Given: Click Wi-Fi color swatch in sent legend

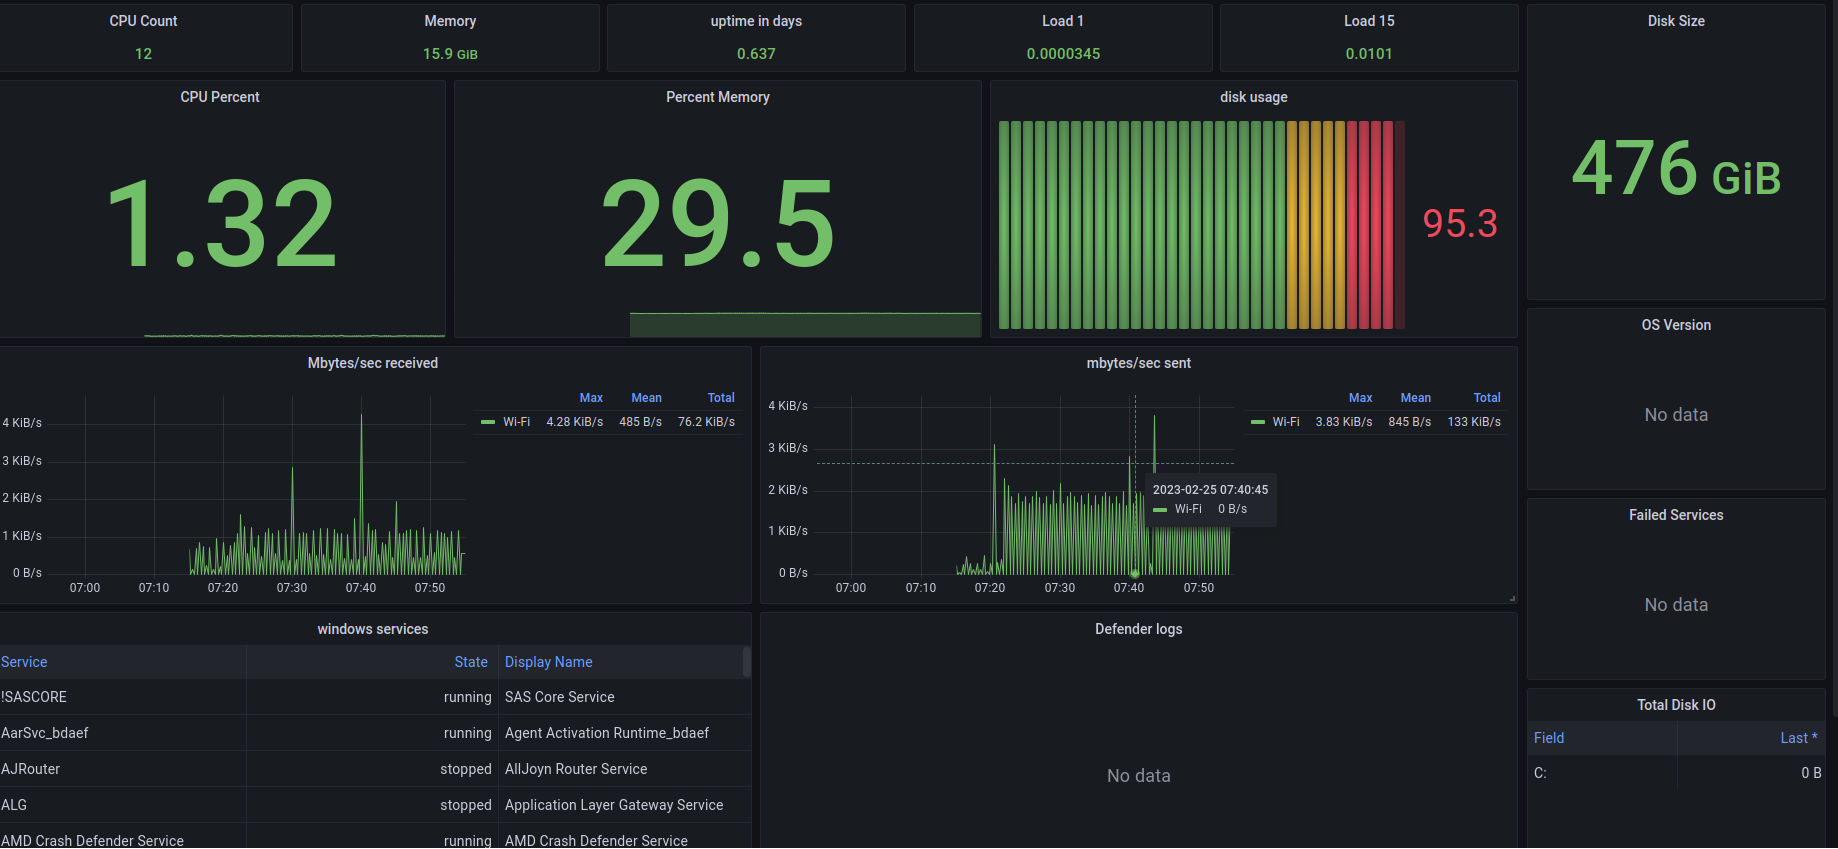Looking at the screenshot, I should 1258,422.
